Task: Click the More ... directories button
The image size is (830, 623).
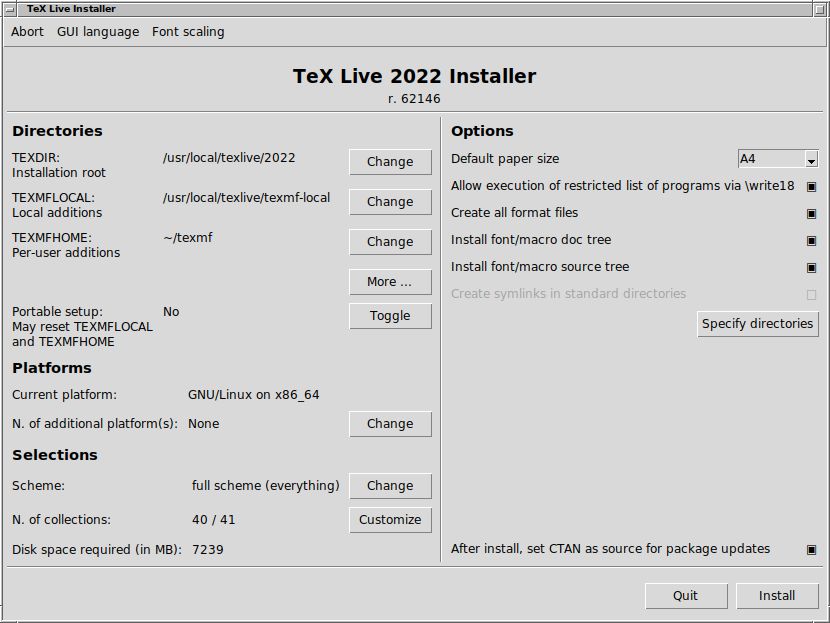Action: [x=390, y=282]
